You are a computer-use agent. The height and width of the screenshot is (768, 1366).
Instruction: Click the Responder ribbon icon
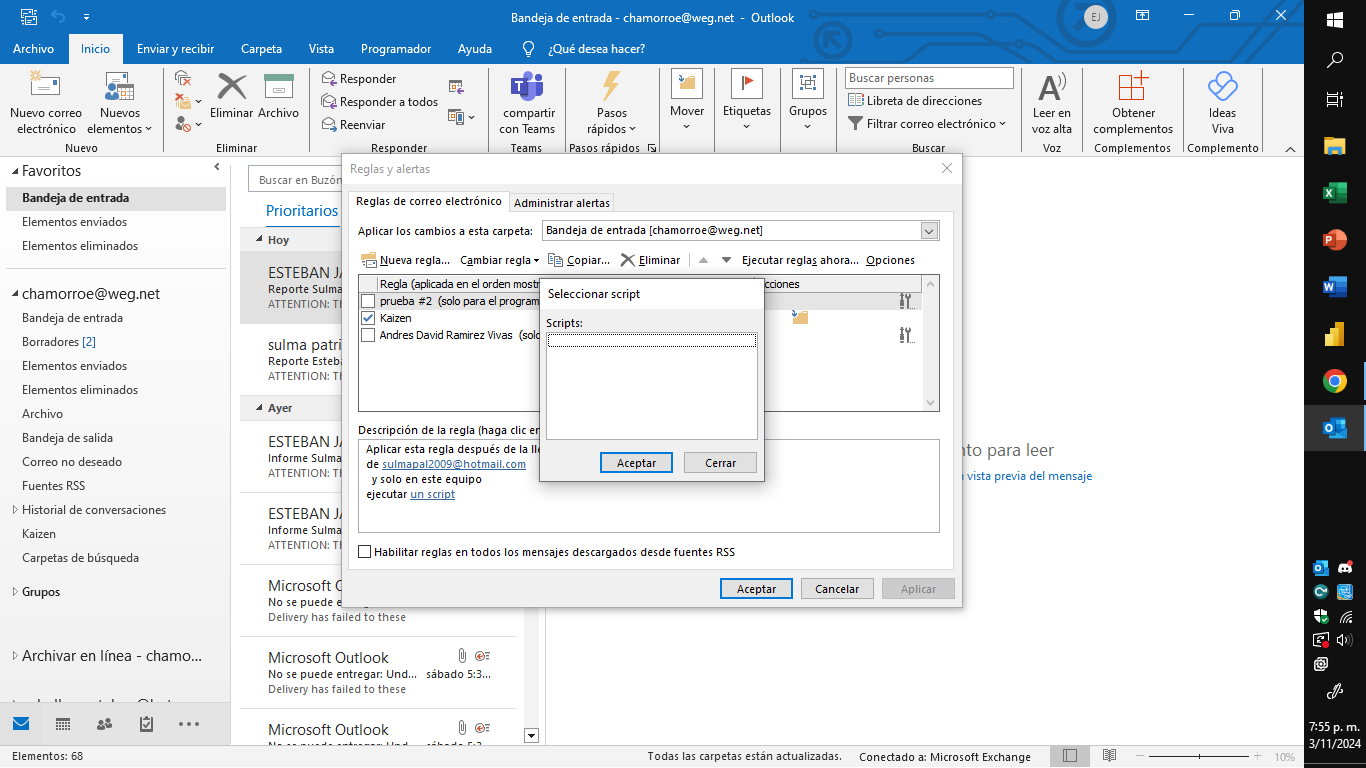pyautogui.click(x=329, y=79)
